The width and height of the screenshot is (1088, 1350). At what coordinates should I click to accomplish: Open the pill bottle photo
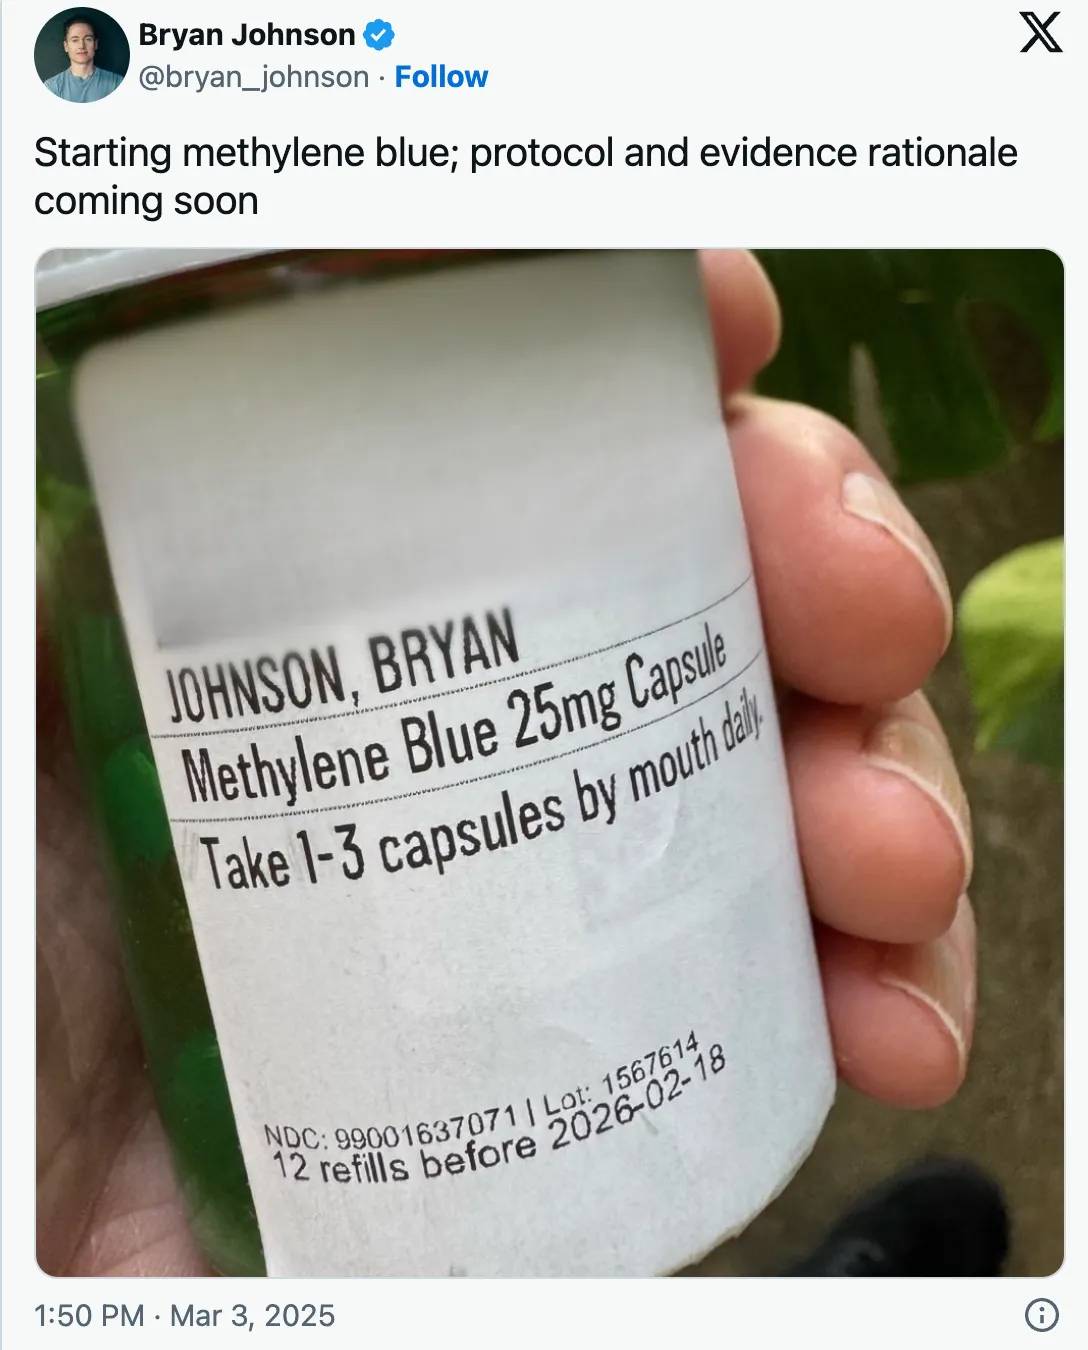coord(550,763)
